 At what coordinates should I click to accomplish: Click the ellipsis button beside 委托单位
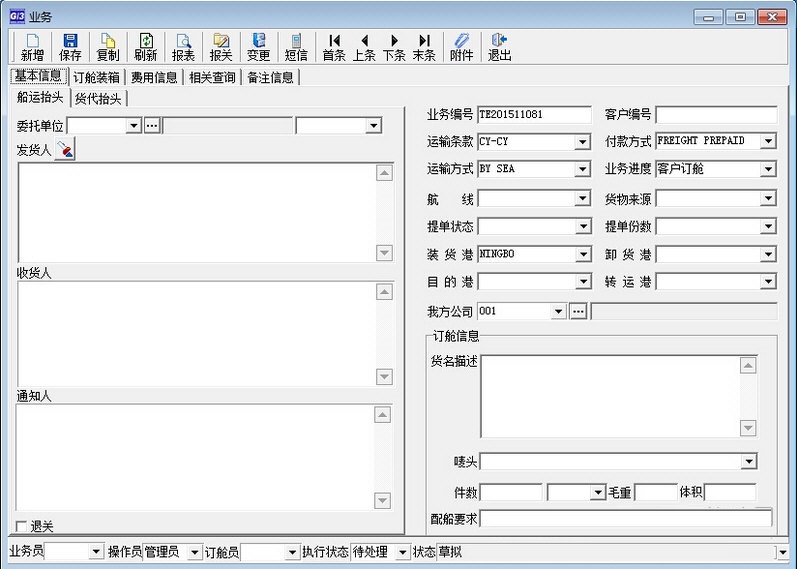pos(152,125)
